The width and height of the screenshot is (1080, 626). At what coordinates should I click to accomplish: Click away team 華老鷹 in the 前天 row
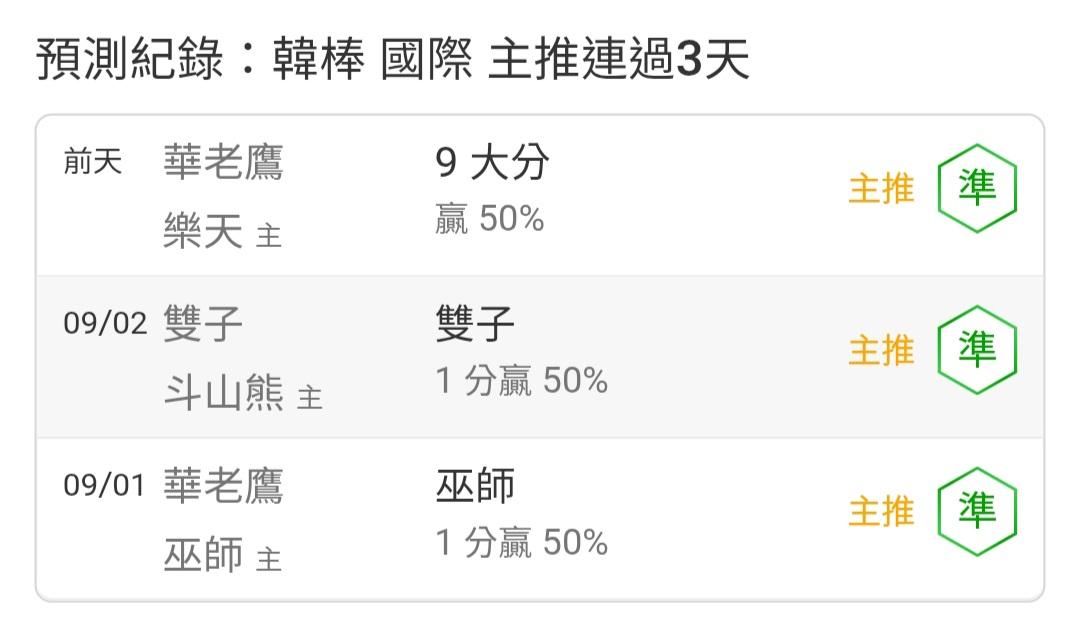pyautogui.click(x=223, y=163)
